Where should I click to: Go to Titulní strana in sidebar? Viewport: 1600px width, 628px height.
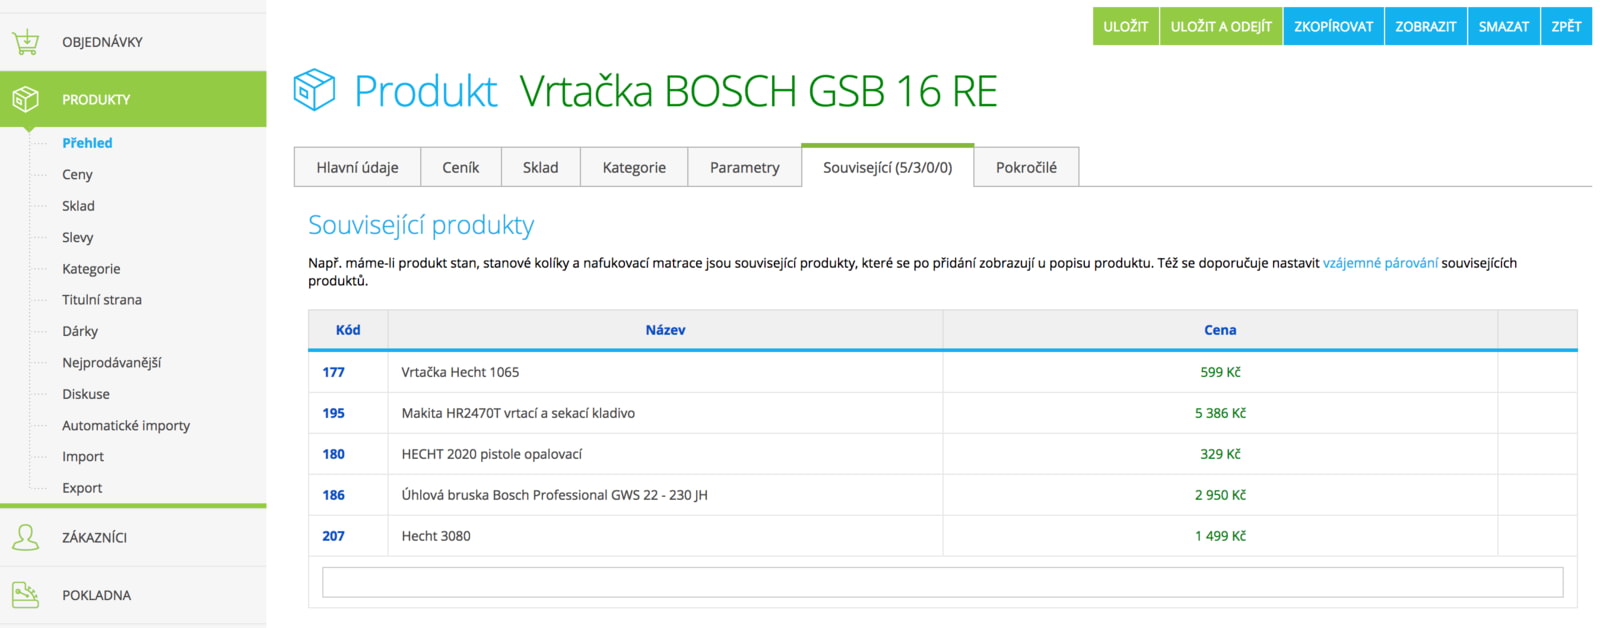click(x=102, y=300)
